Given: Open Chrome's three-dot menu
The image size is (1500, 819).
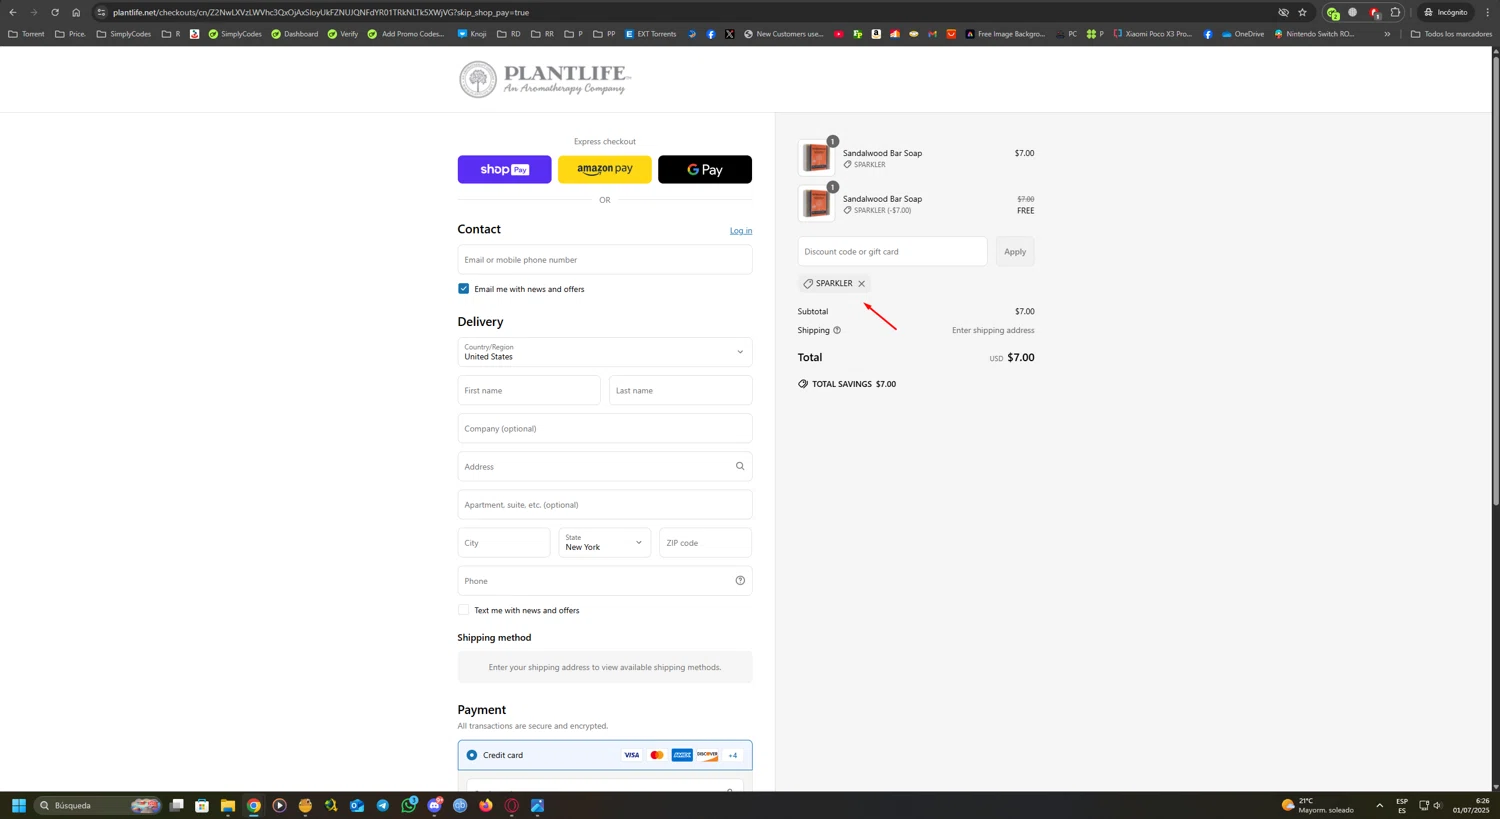Looking at the screenshot, I should pos(1487,12).
